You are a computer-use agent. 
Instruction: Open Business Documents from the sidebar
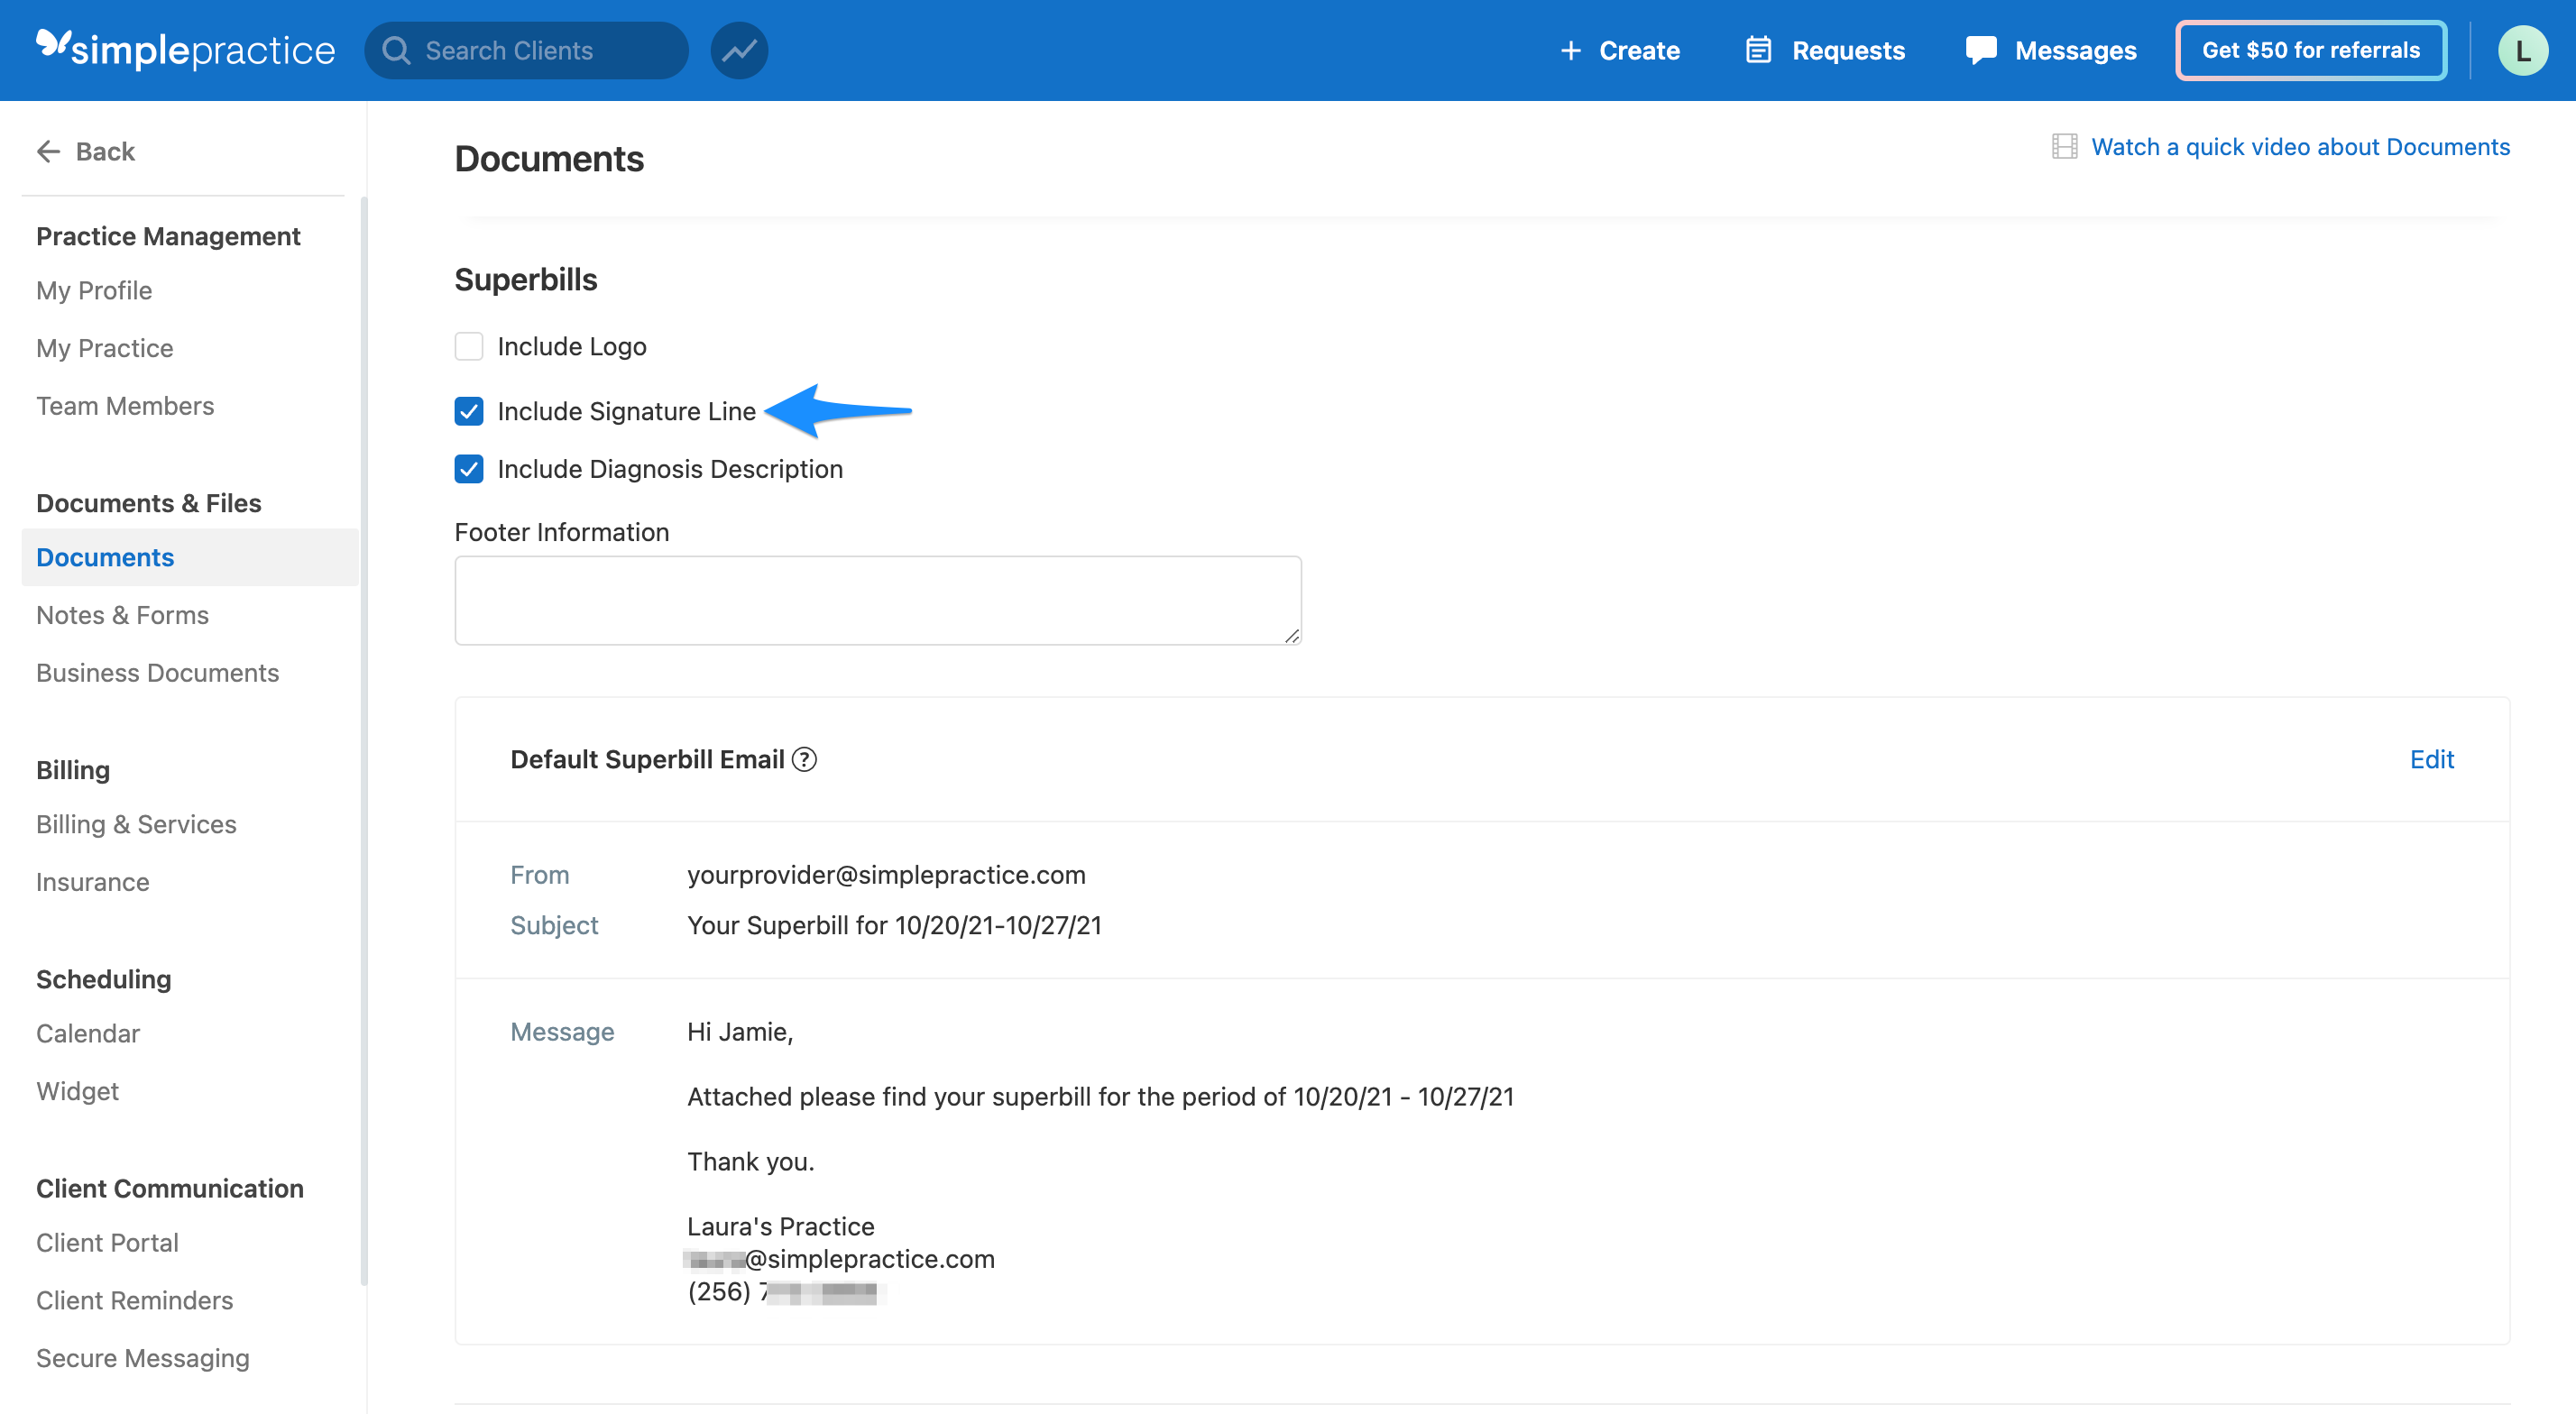(157, 673)
